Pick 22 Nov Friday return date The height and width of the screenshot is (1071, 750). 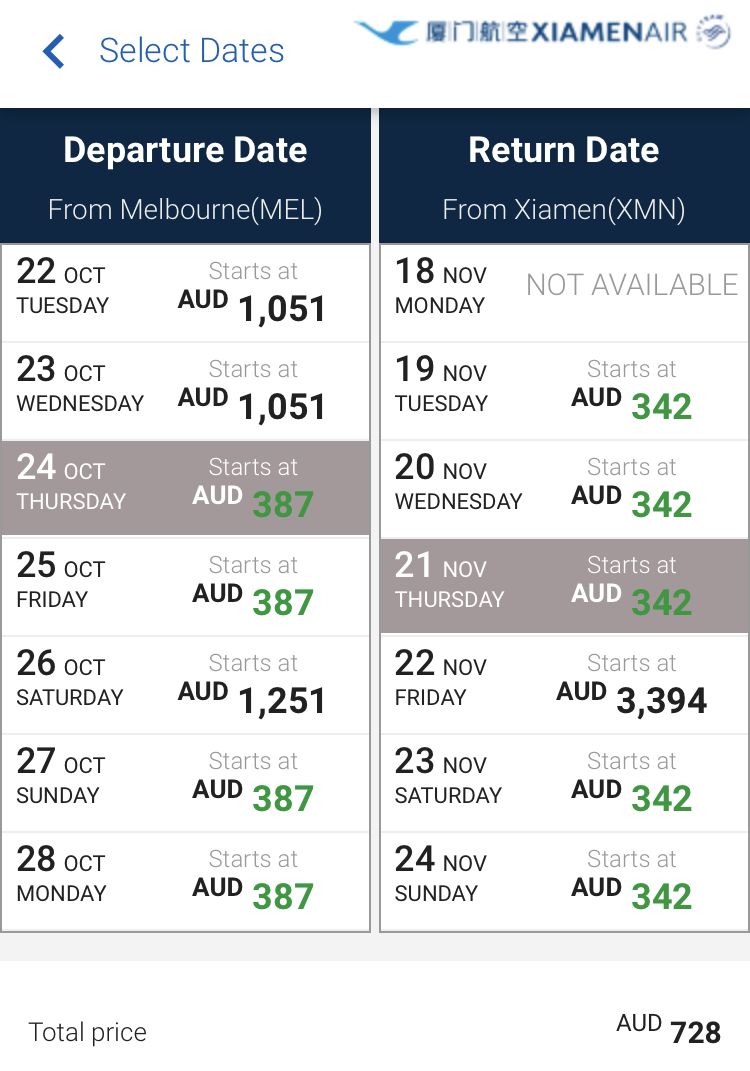click(564, 685)
